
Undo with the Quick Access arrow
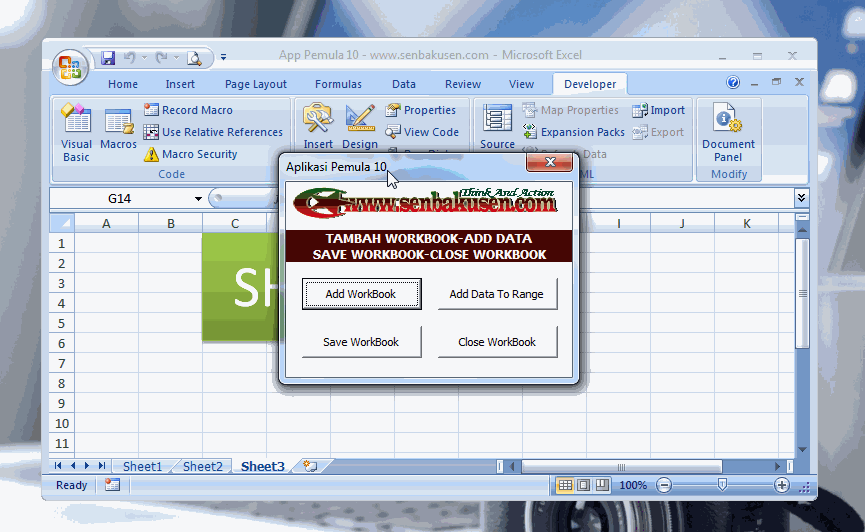click(x=129, y=57)
